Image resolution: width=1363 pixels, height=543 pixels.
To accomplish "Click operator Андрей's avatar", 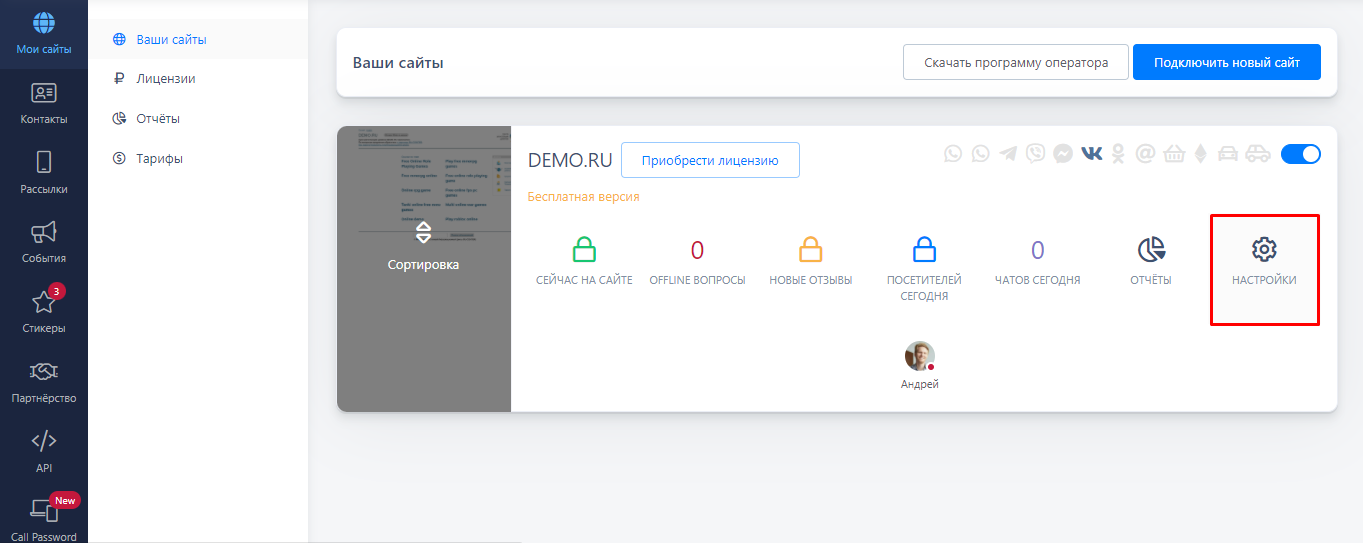I will tap(919, 356).
